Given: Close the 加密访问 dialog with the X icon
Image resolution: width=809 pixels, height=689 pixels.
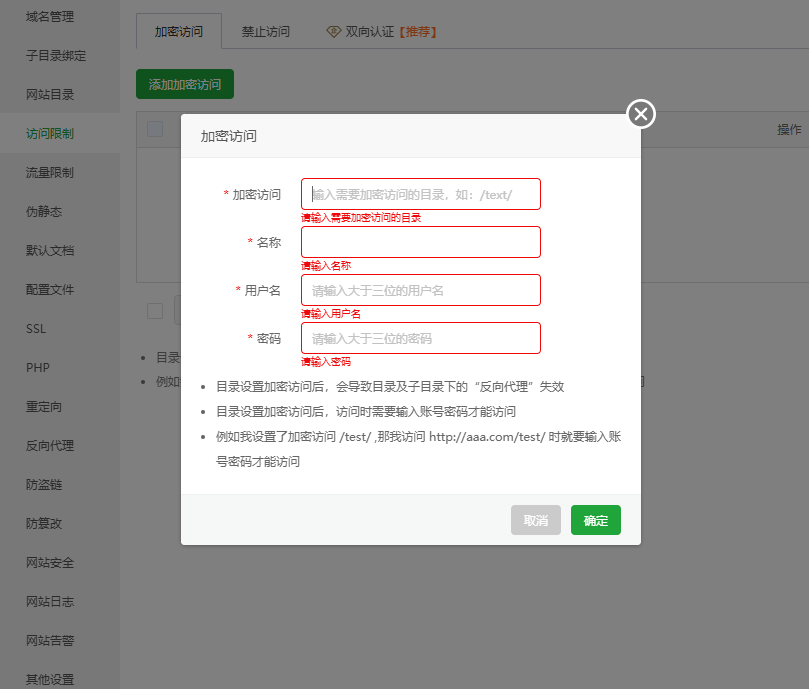Looking at the screenshot, I should tap(641, 114).
